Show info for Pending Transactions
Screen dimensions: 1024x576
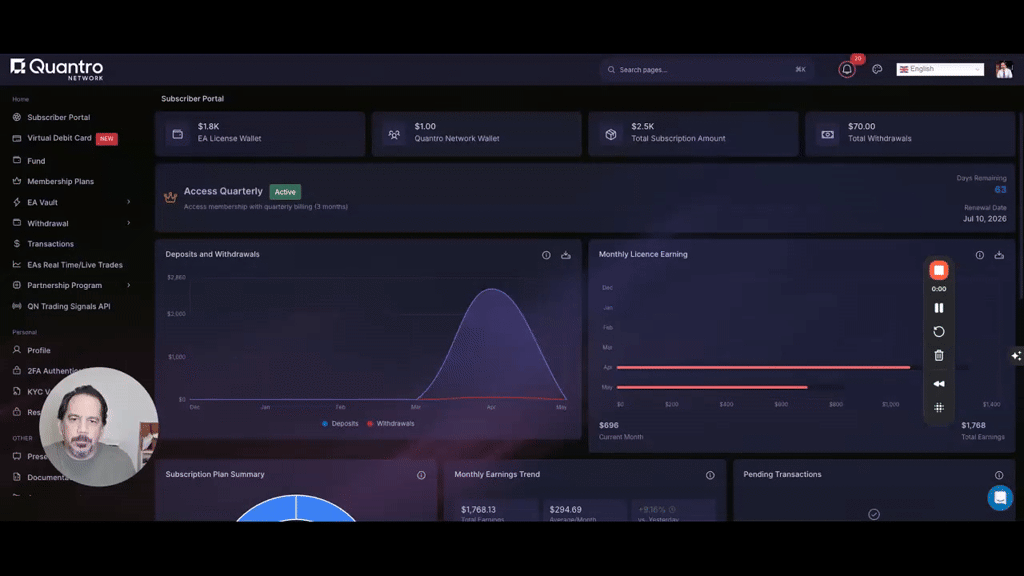pyautogui.click(x=999, y=475)
